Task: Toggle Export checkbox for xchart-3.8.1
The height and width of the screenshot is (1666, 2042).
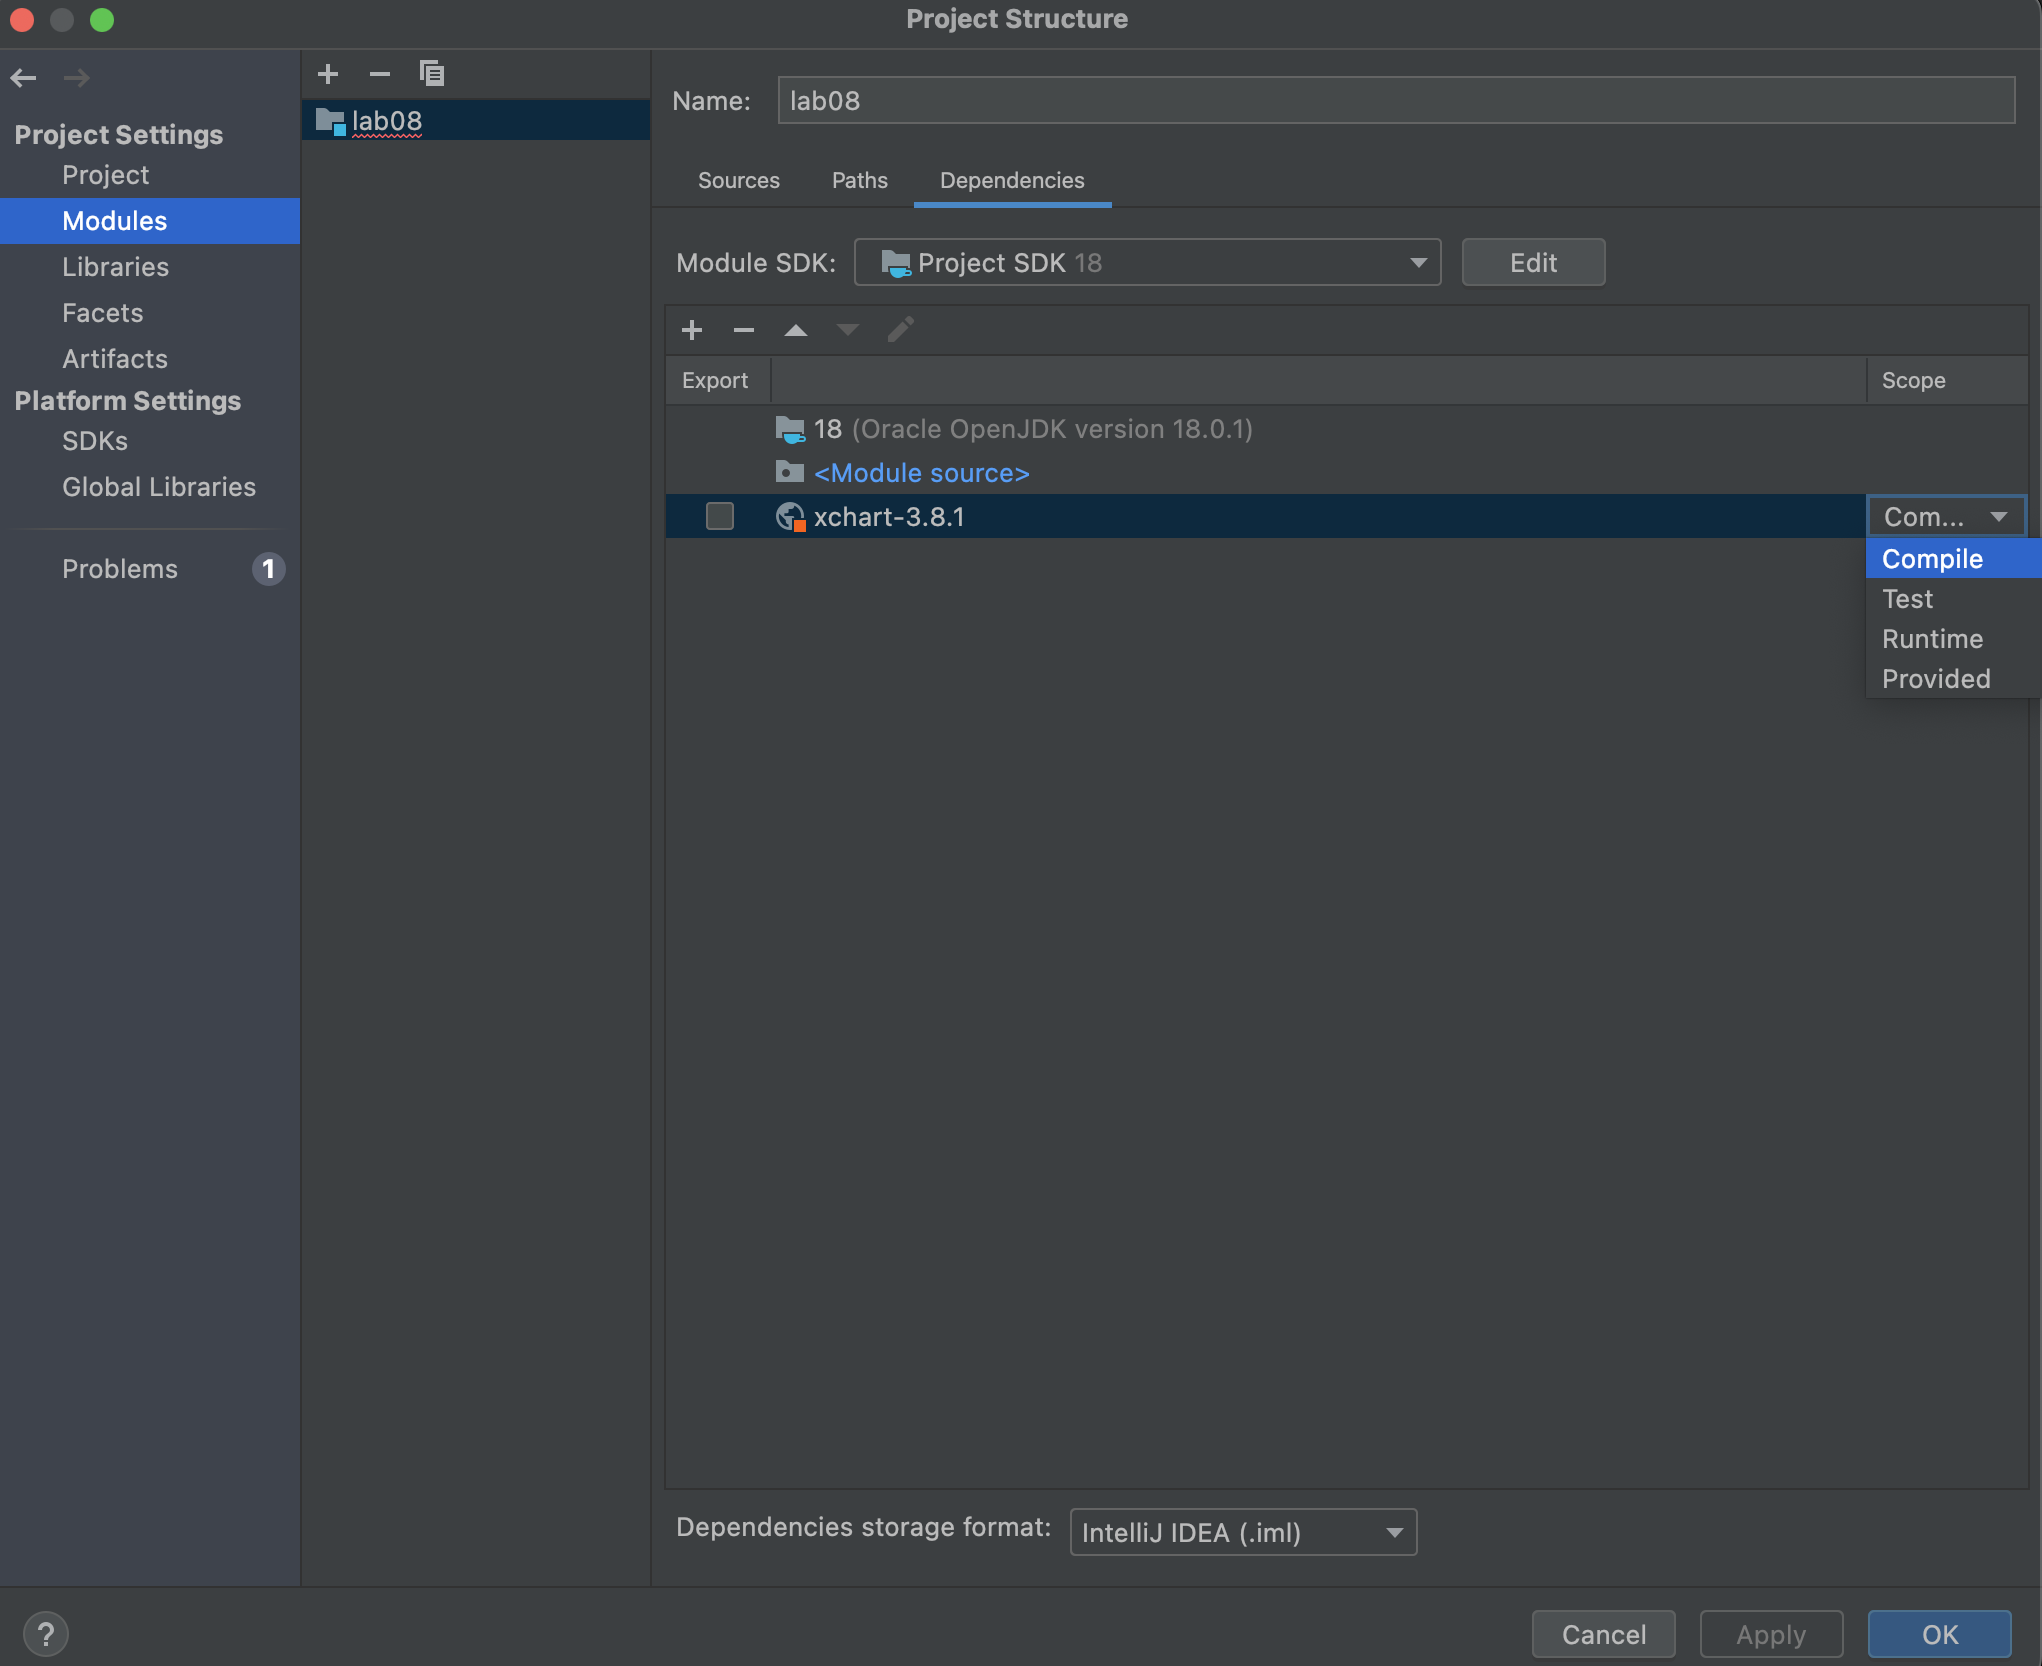Action: [x=720, y=516]
